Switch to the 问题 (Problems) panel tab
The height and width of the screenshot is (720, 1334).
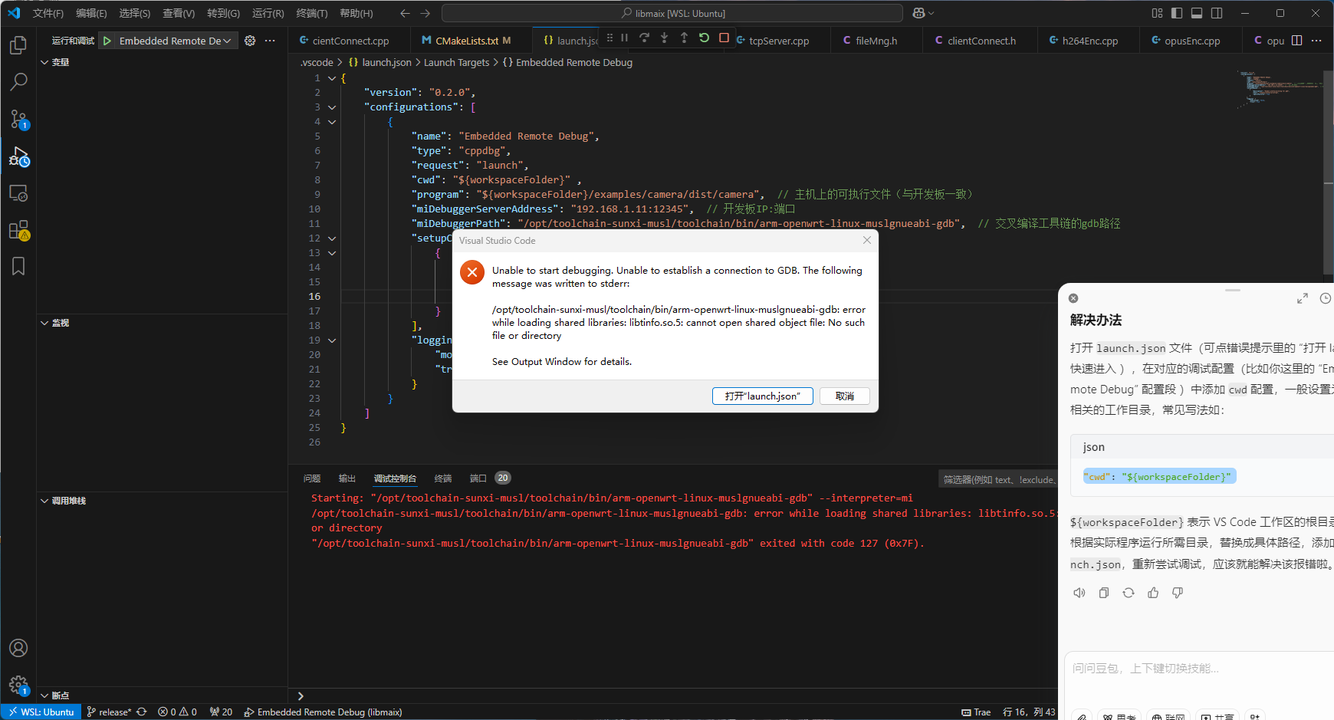312,478
